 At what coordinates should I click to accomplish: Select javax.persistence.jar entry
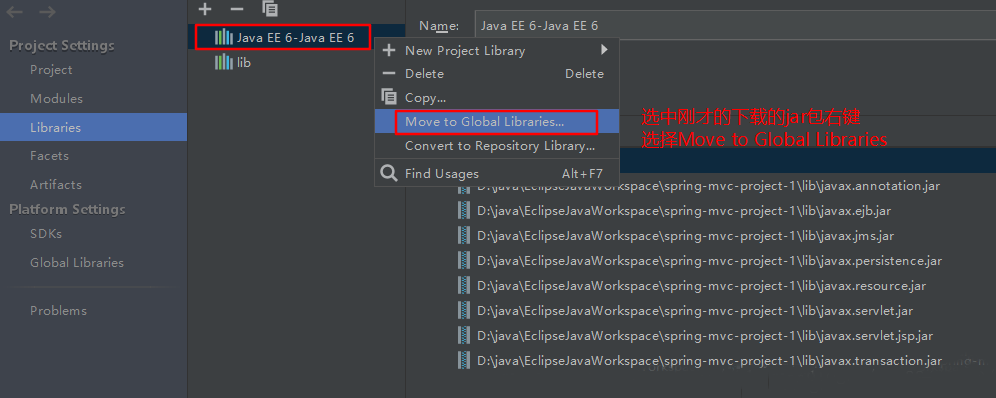click(x=710, y=261)
